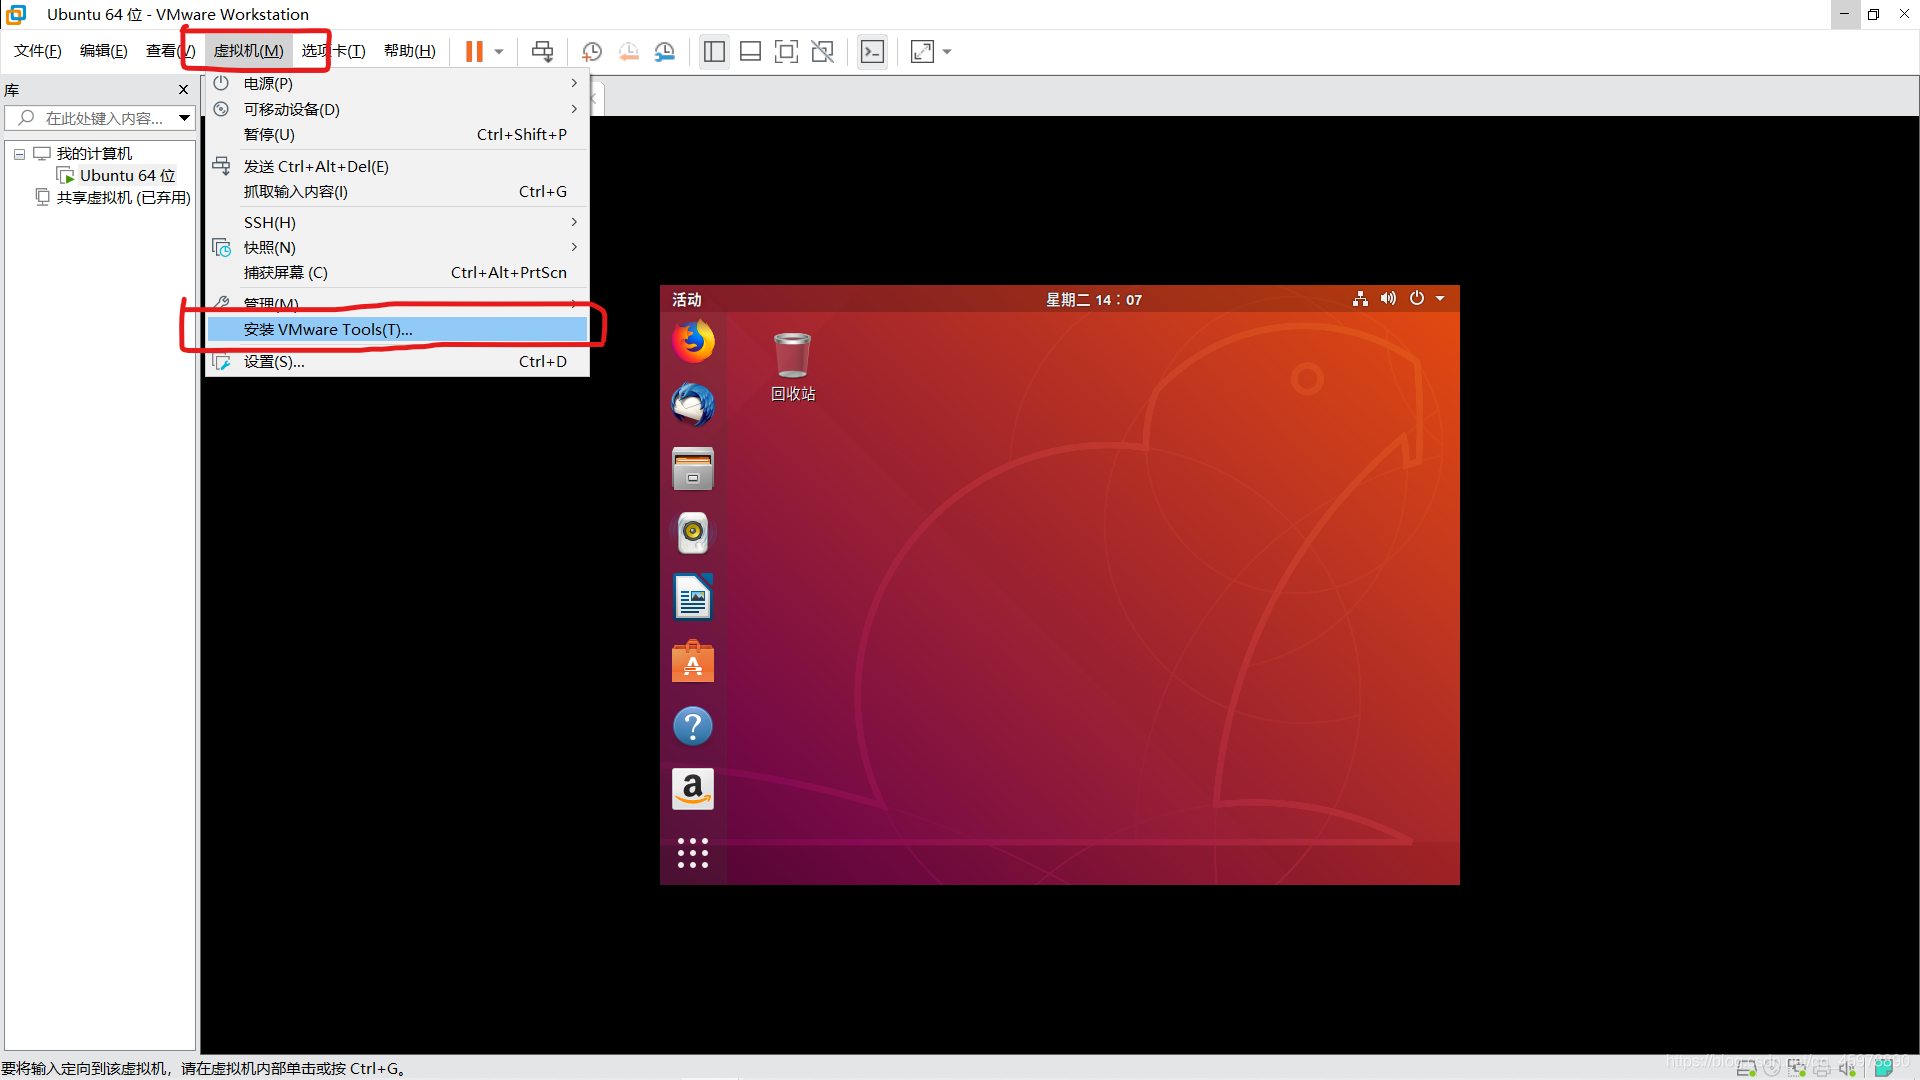Screen dimensions: 1920x1080
Task: Open the stretch display dropdown arrow
Action: 947,52
